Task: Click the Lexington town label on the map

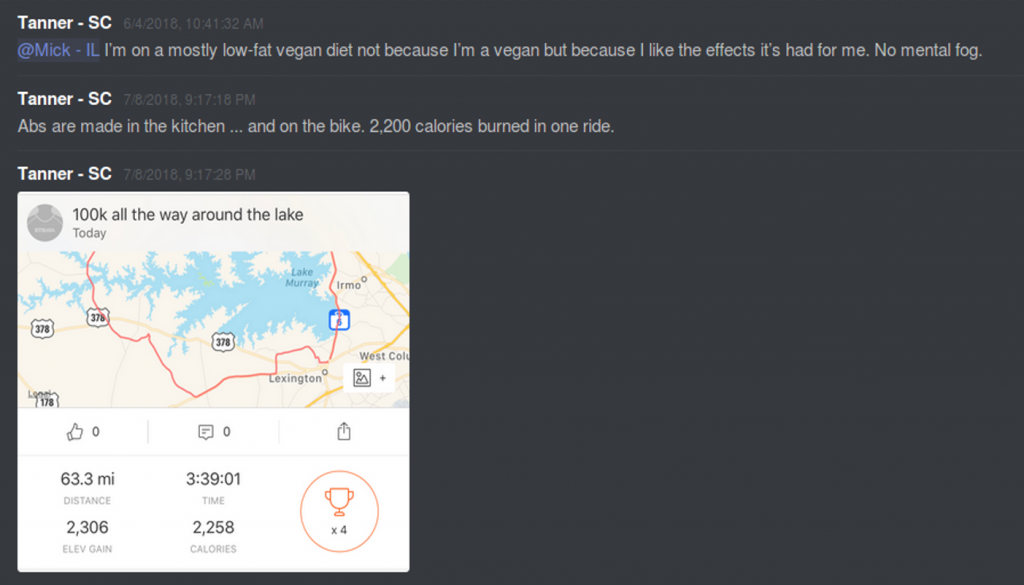Action: pos(295,379)
